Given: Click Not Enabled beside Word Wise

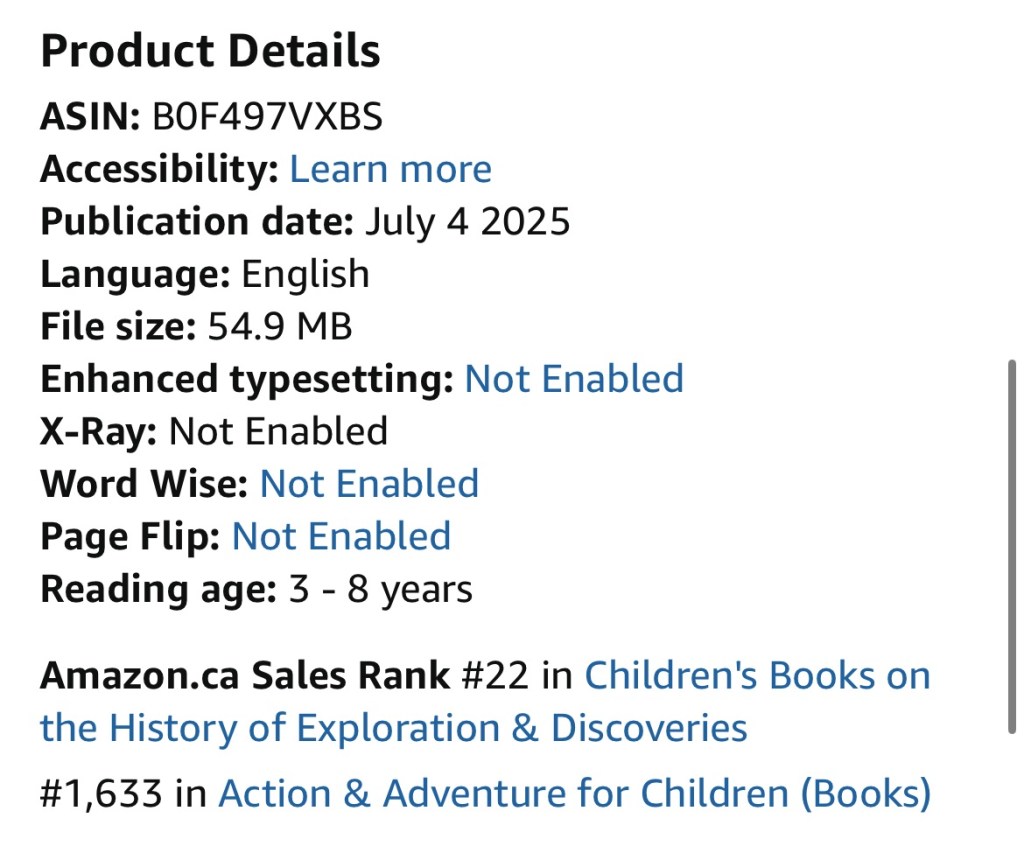Looking at the screenshot, I should click(369, 484).
